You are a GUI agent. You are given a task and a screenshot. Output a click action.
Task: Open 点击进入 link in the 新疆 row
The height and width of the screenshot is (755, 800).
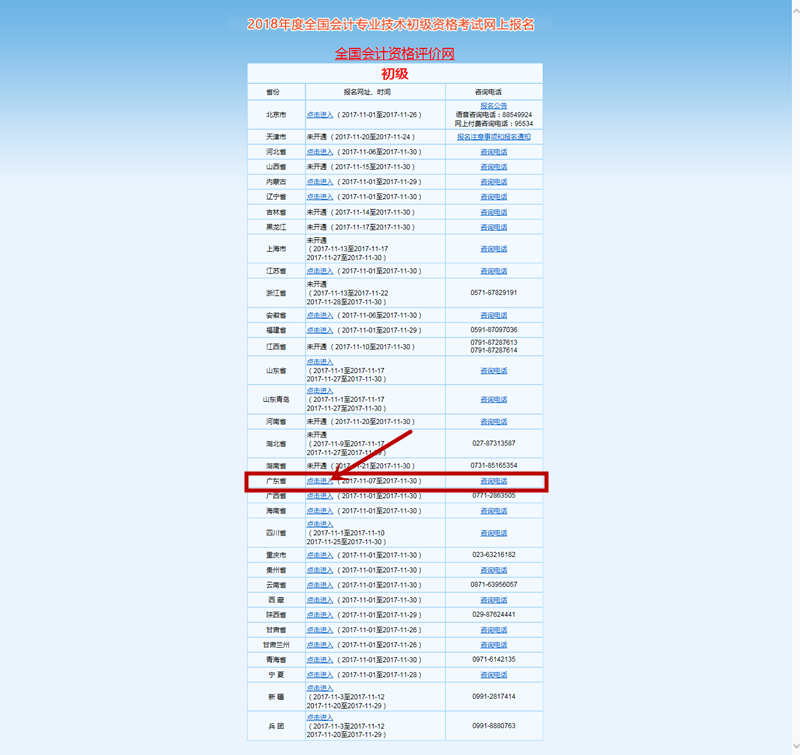point(320,688)
